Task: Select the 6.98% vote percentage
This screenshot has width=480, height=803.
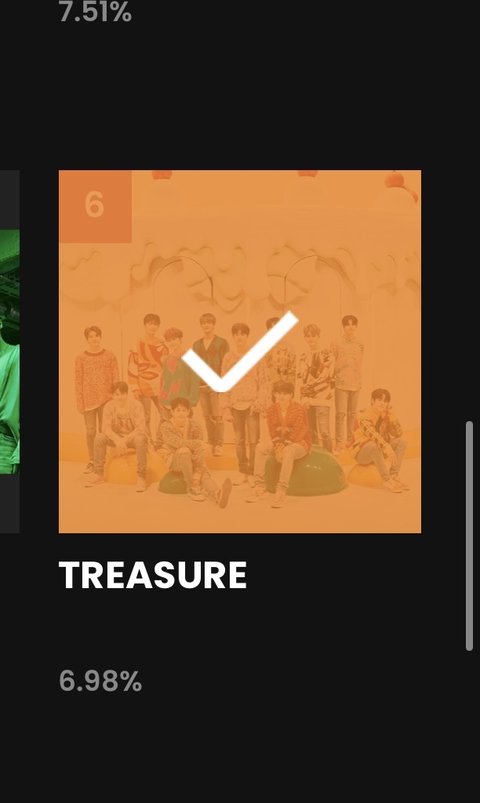Action: [100, 681]
